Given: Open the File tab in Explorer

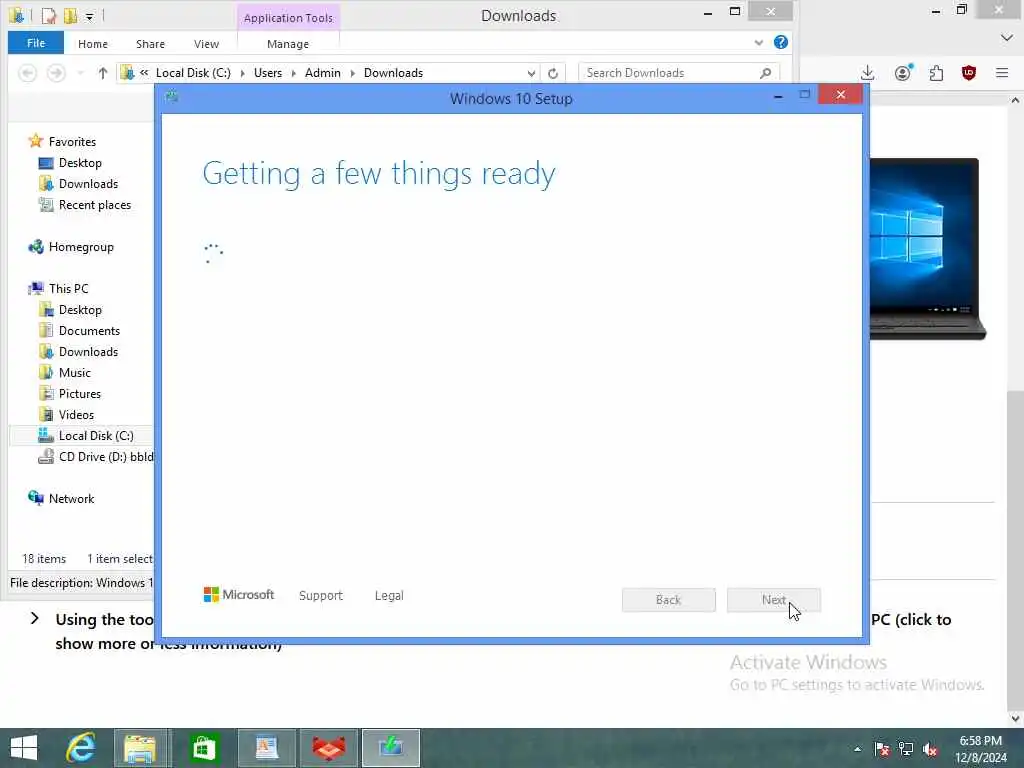Looking at the screenshot, I should 36,43.
